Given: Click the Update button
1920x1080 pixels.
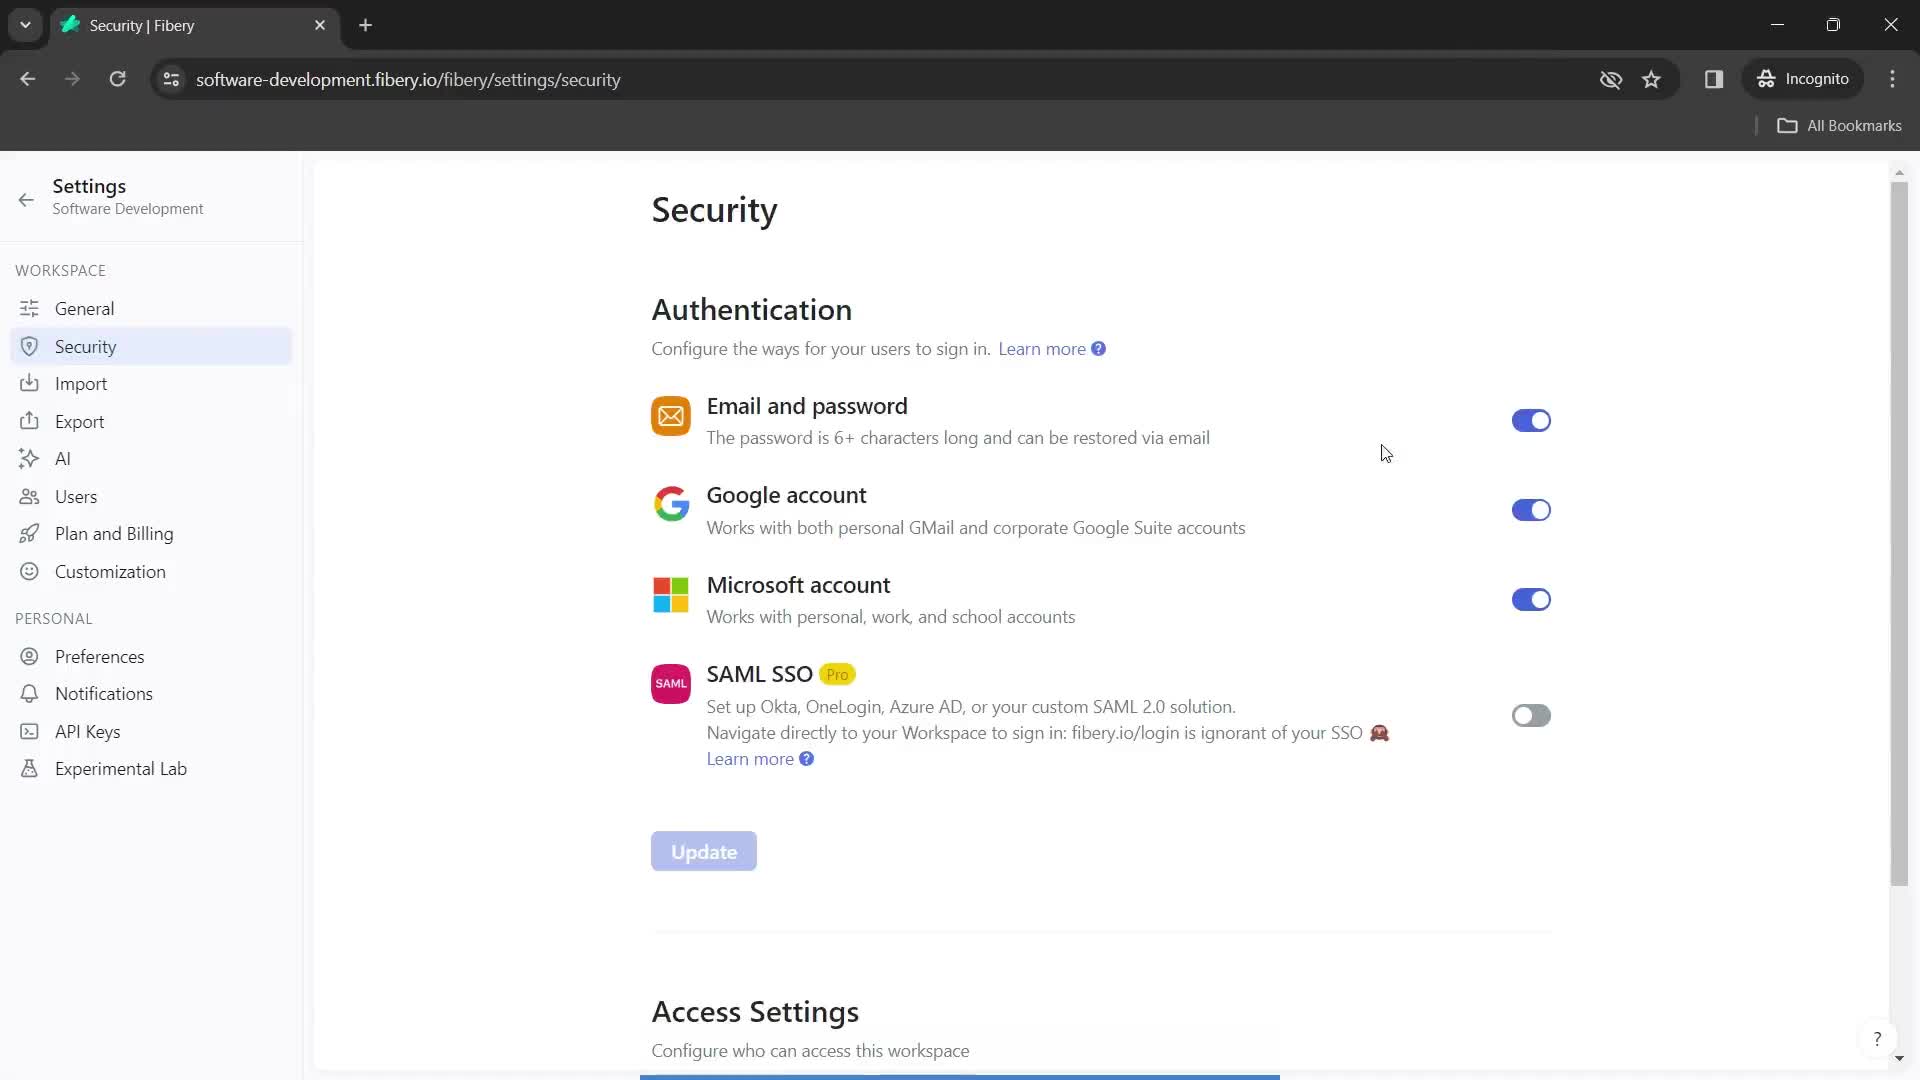Looking at the screenshot, I should [x=703, y=851].
